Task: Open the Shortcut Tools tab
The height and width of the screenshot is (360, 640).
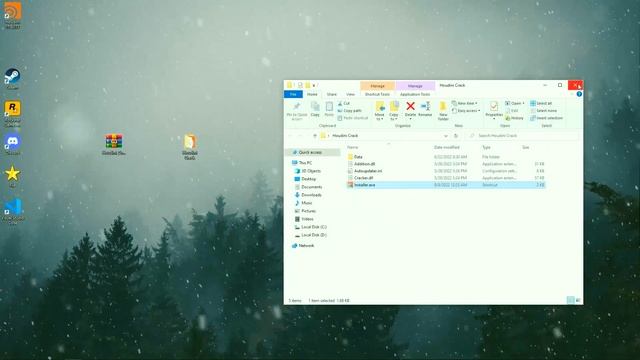Action: pyautogui.click(x=377, y=94)
